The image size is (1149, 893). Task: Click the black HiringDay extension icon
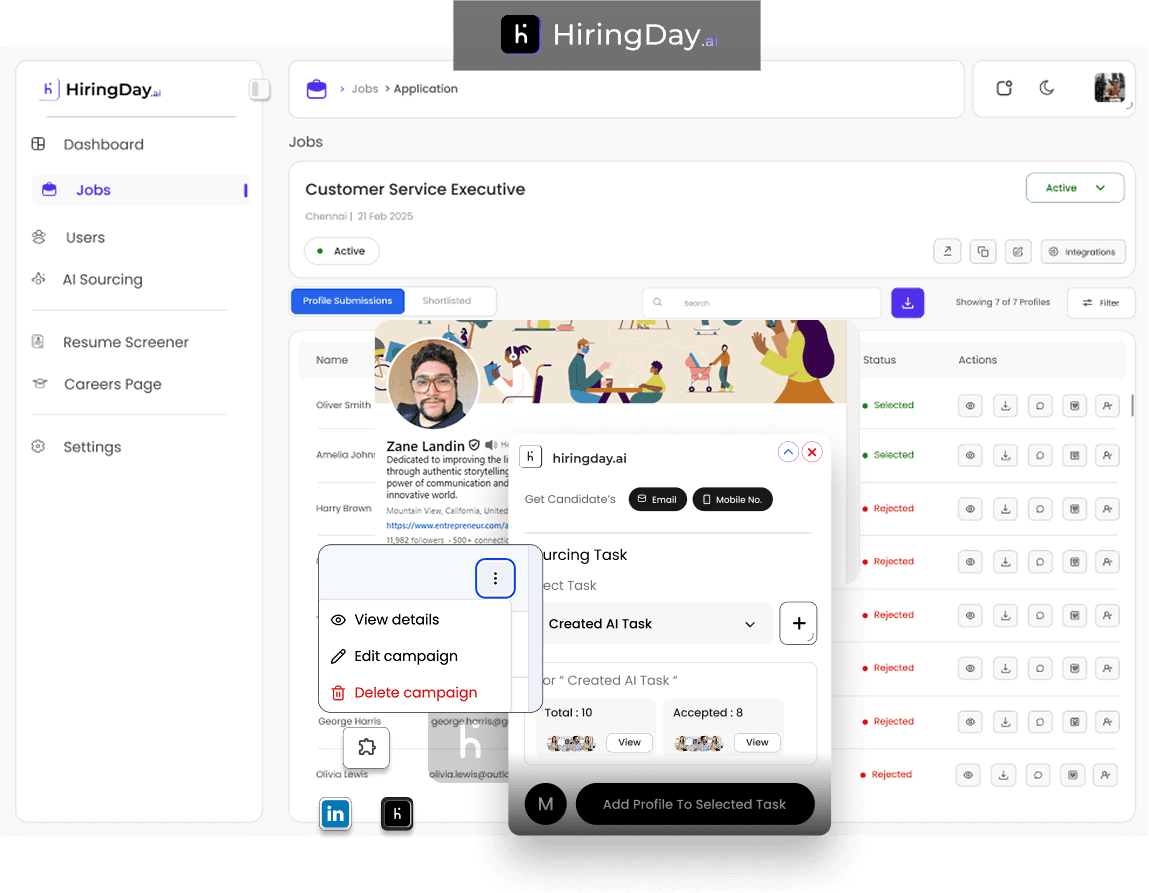397,814
